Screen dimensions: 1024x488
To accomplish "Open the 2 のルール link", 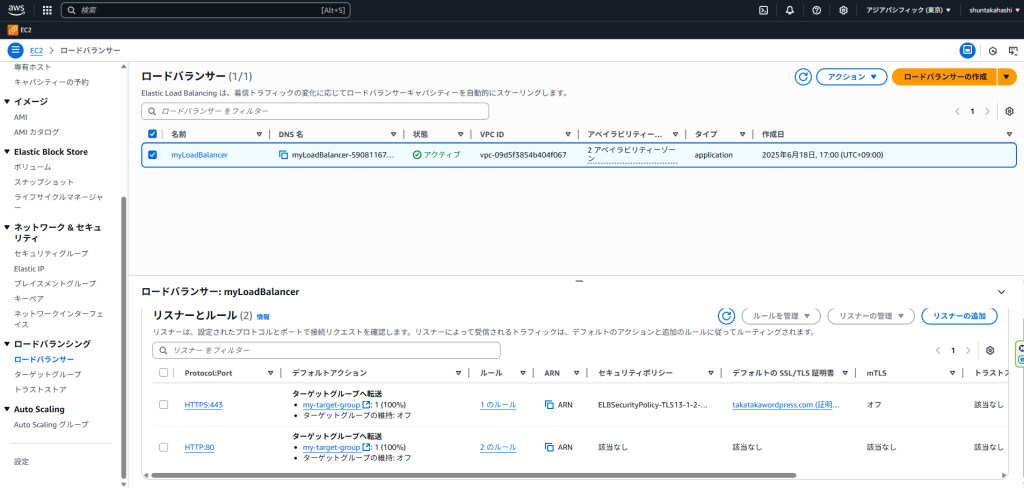I will click(498, 448).
